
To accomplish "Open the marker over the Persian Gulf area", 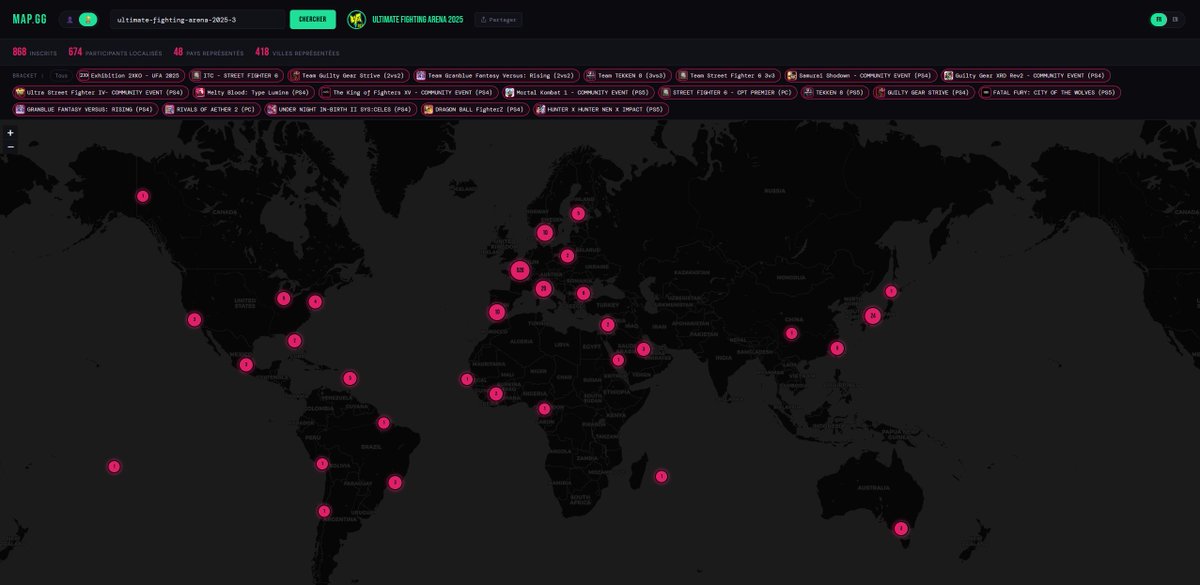I will pyautogui.click(x=644, y=349).
